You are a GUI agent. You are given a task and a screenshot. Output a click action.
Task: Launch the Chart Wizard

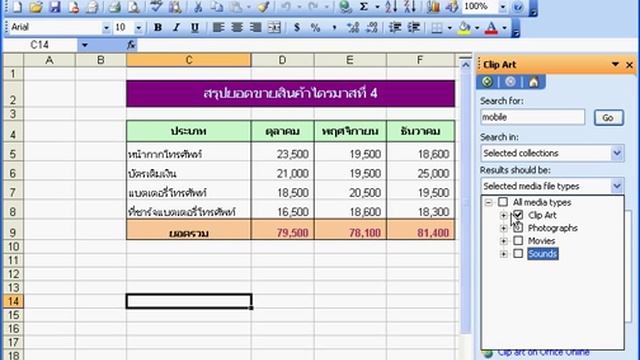(x=433, y=7)
